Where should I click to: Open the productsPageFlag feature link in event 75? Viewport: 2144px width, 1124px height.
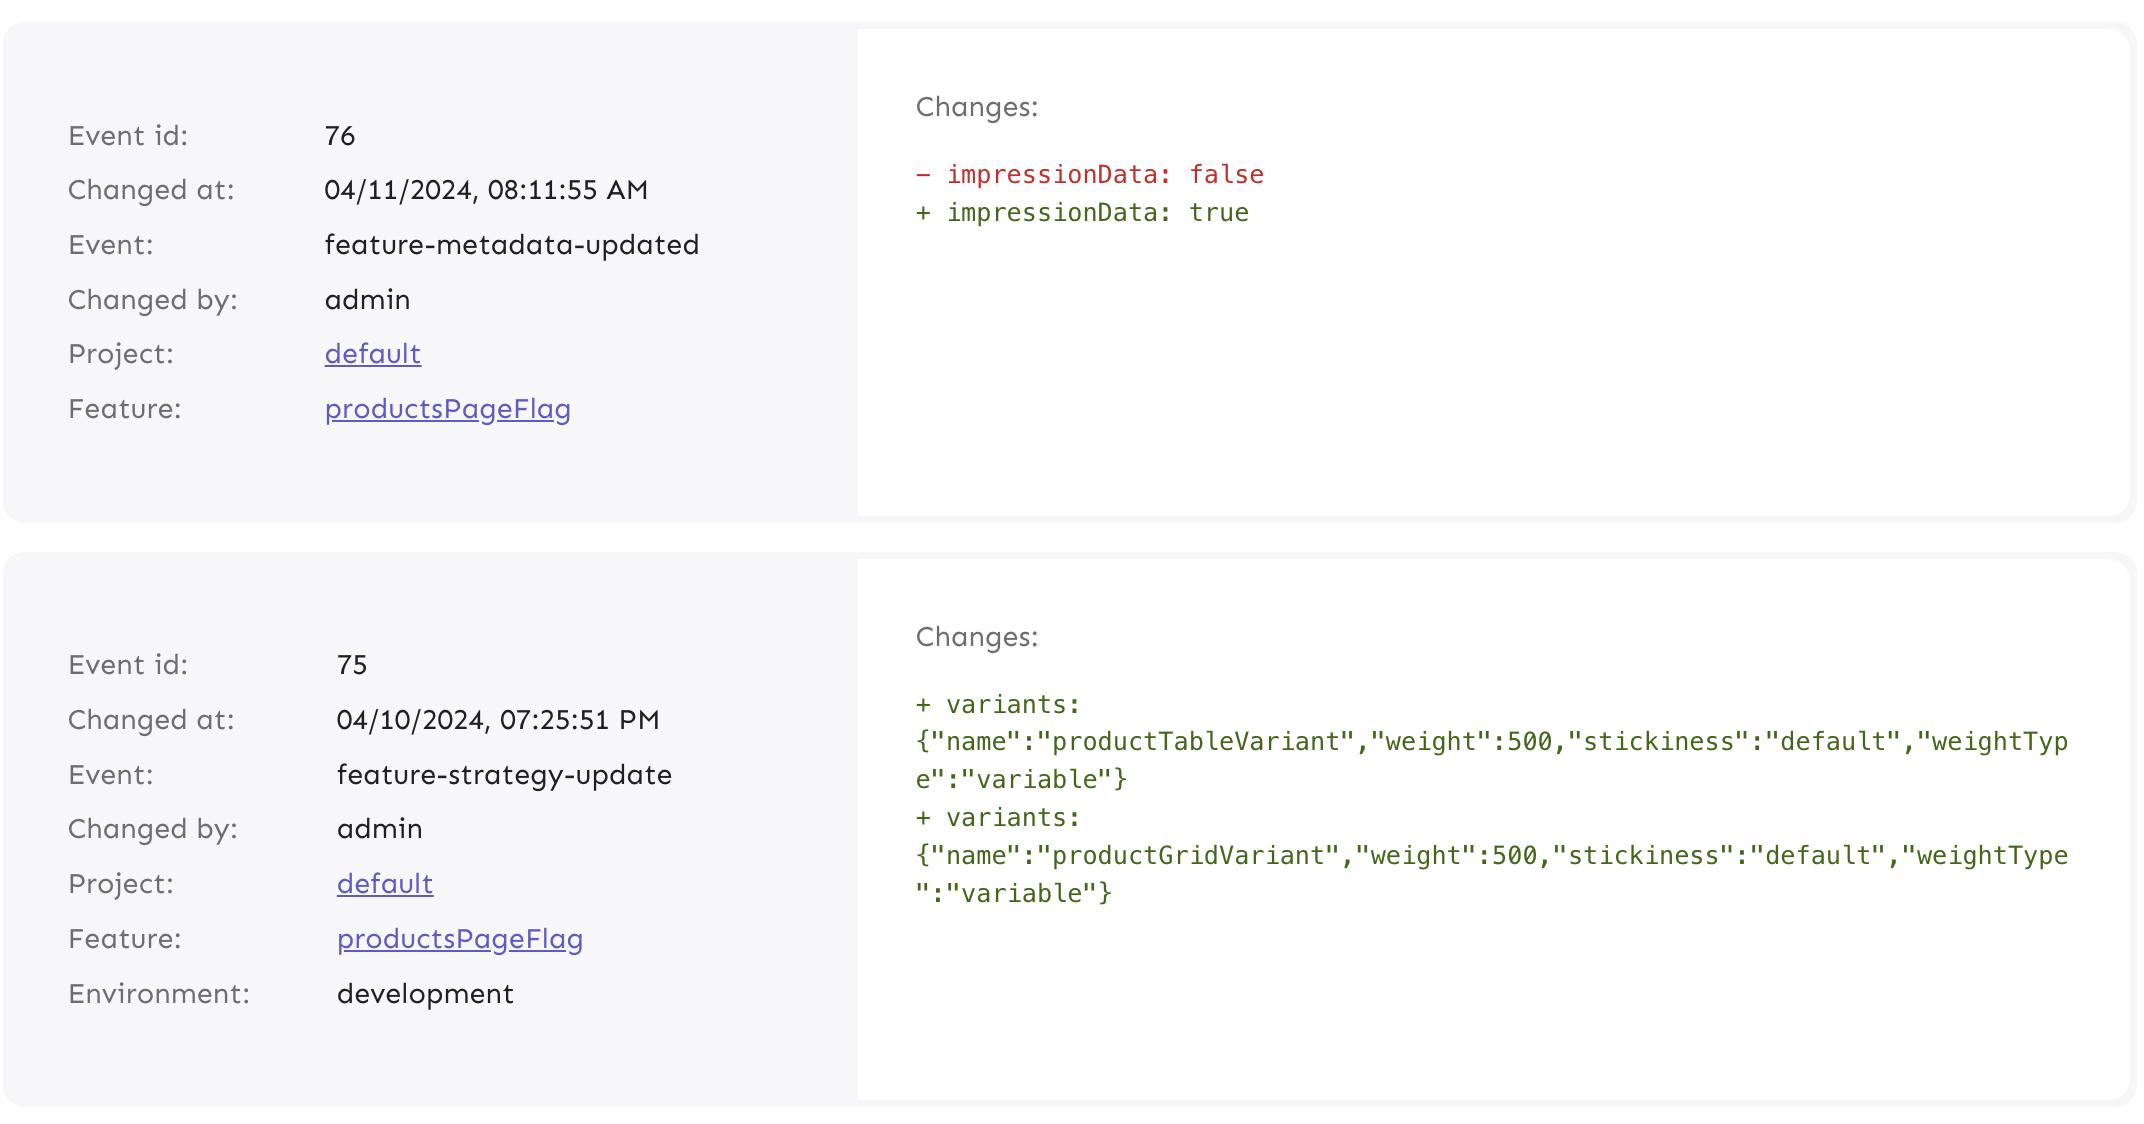pyautogui.click(x=459, y=939)
